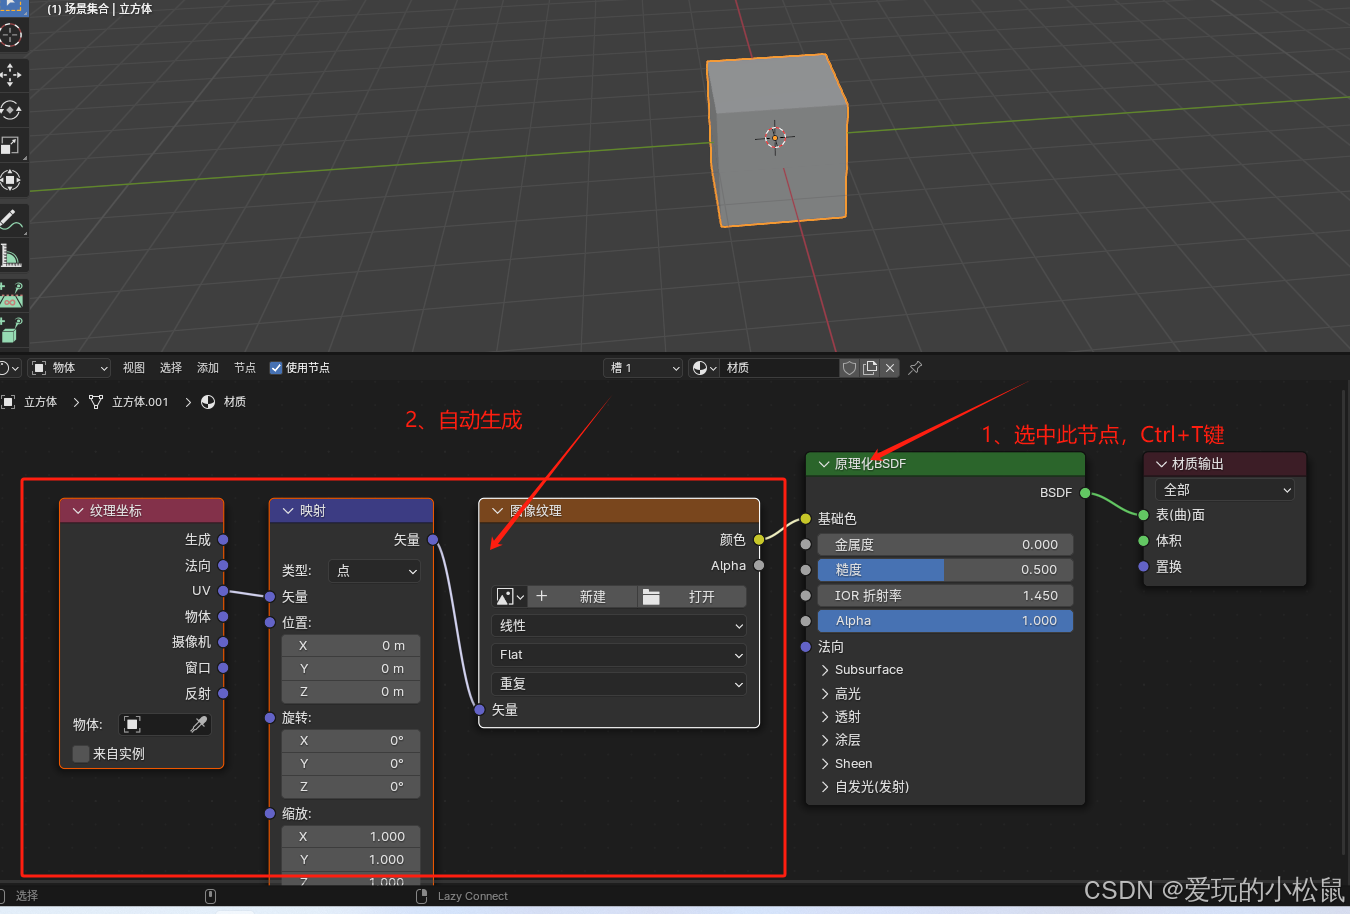Select the Scale tool in the viewport toolbar
Image resolution: width=1350 pixels, height=914 pixels.
(12, 146)
